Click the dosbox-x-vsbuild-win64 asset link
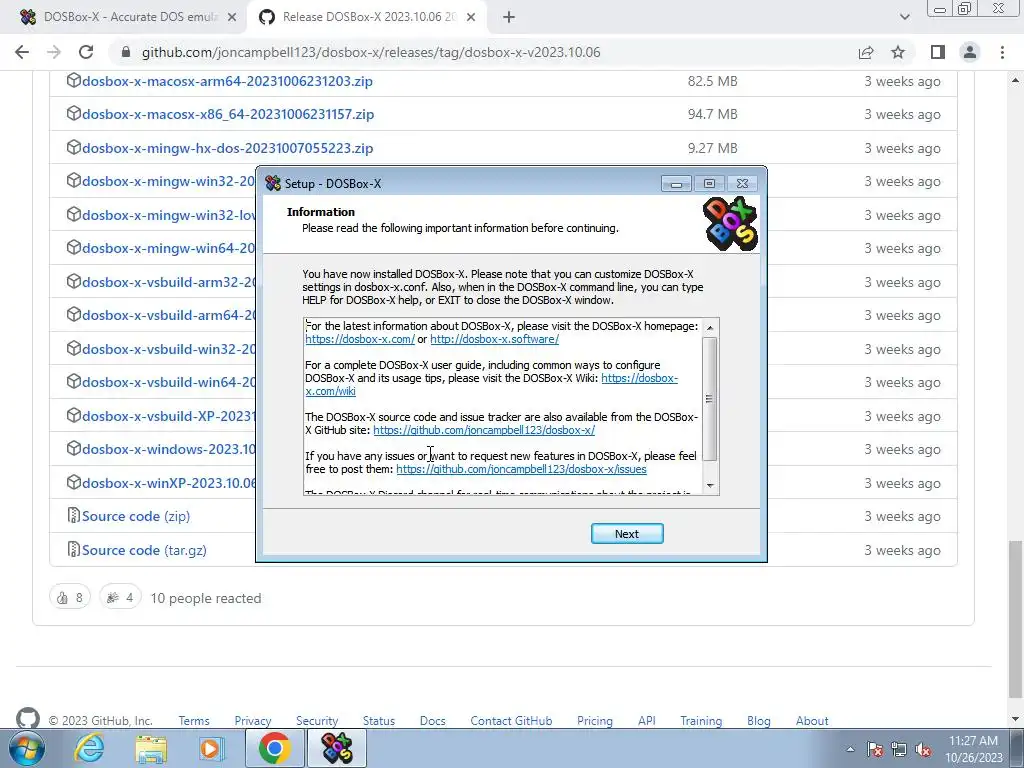1024x768 pixels. coord(168,382)
